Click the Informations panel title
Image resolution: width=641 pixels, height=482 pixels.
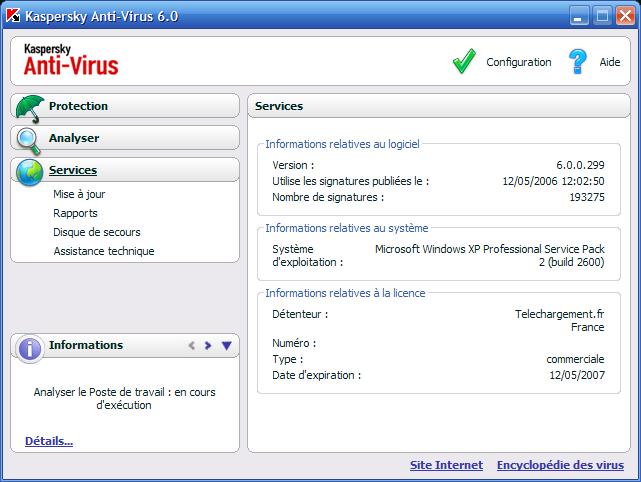point(86,345)
